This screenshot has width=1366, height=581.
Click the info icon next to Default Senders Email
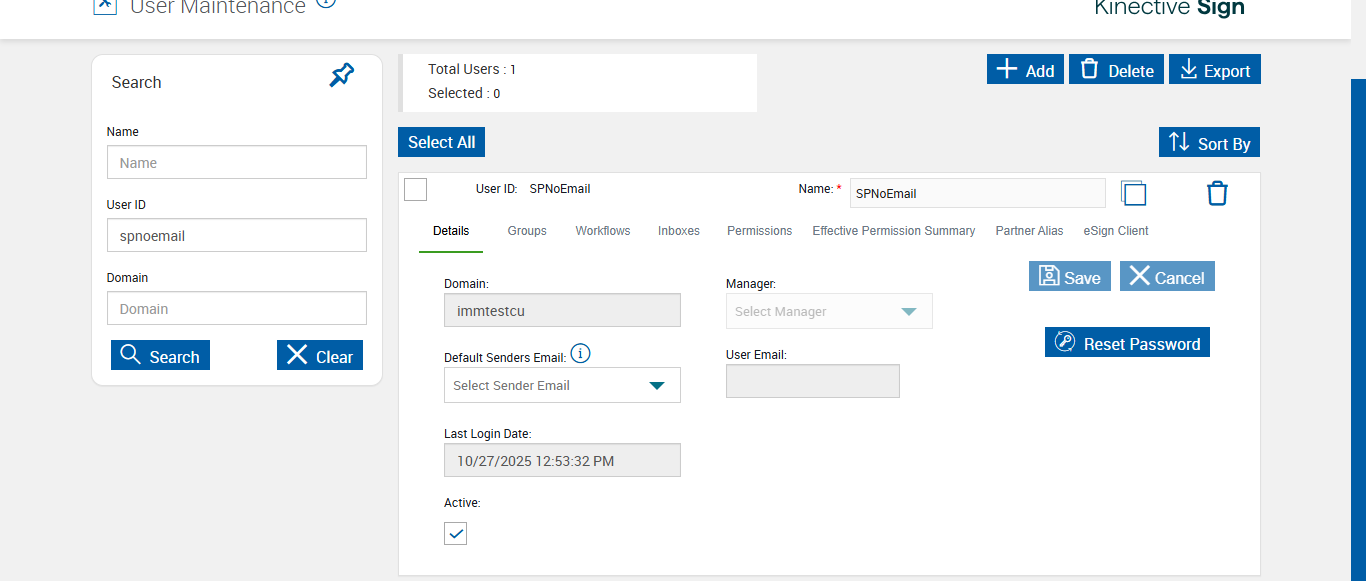coord(581,354)
